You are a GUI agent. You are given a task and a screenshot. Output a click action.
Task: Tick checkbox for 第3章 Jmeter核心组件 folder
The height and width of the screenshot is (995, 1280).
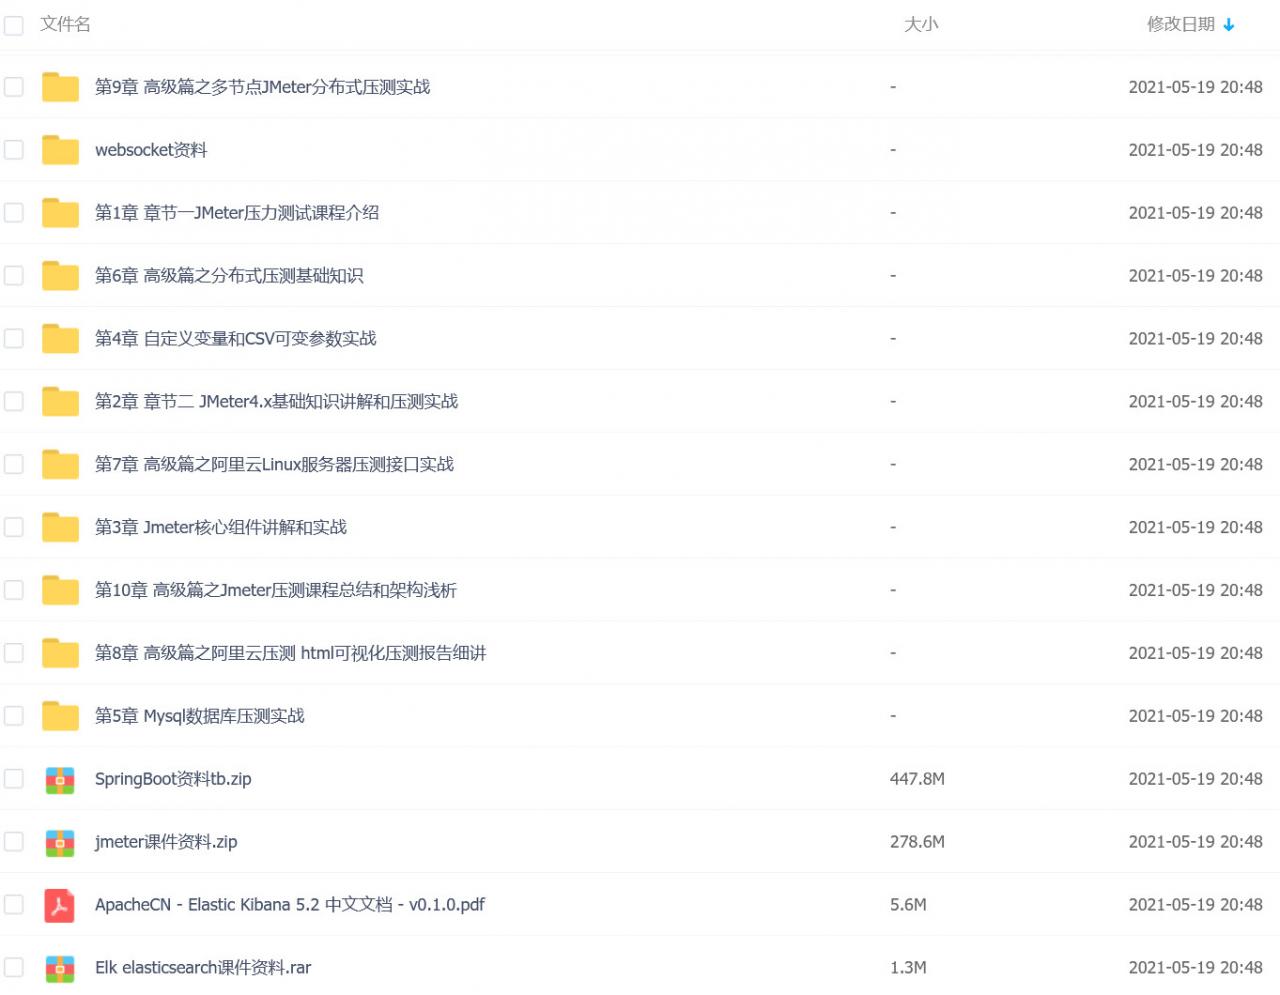tap(13, 528)
